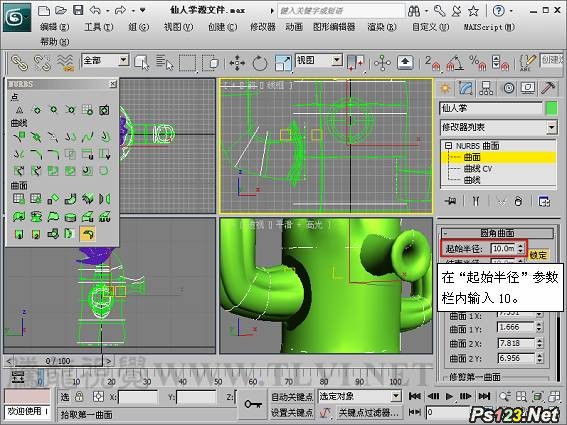This screenshot has width=567, height=425.
Task: Open the 修改器列表 modifier list dropdown
Action: pyautogui.click(x=499, y=127)
